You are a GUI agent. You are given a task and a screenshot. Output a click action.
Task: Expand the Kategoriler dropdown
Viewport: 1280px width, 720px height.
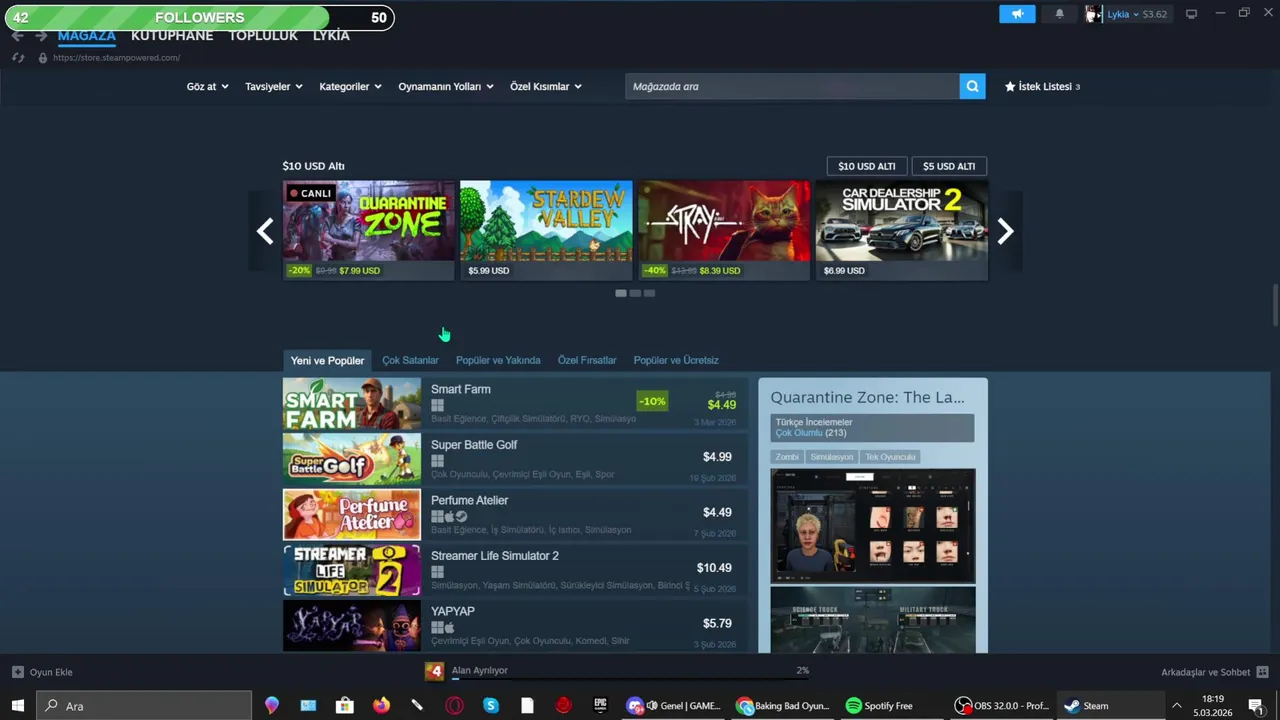tap(350, 87)
